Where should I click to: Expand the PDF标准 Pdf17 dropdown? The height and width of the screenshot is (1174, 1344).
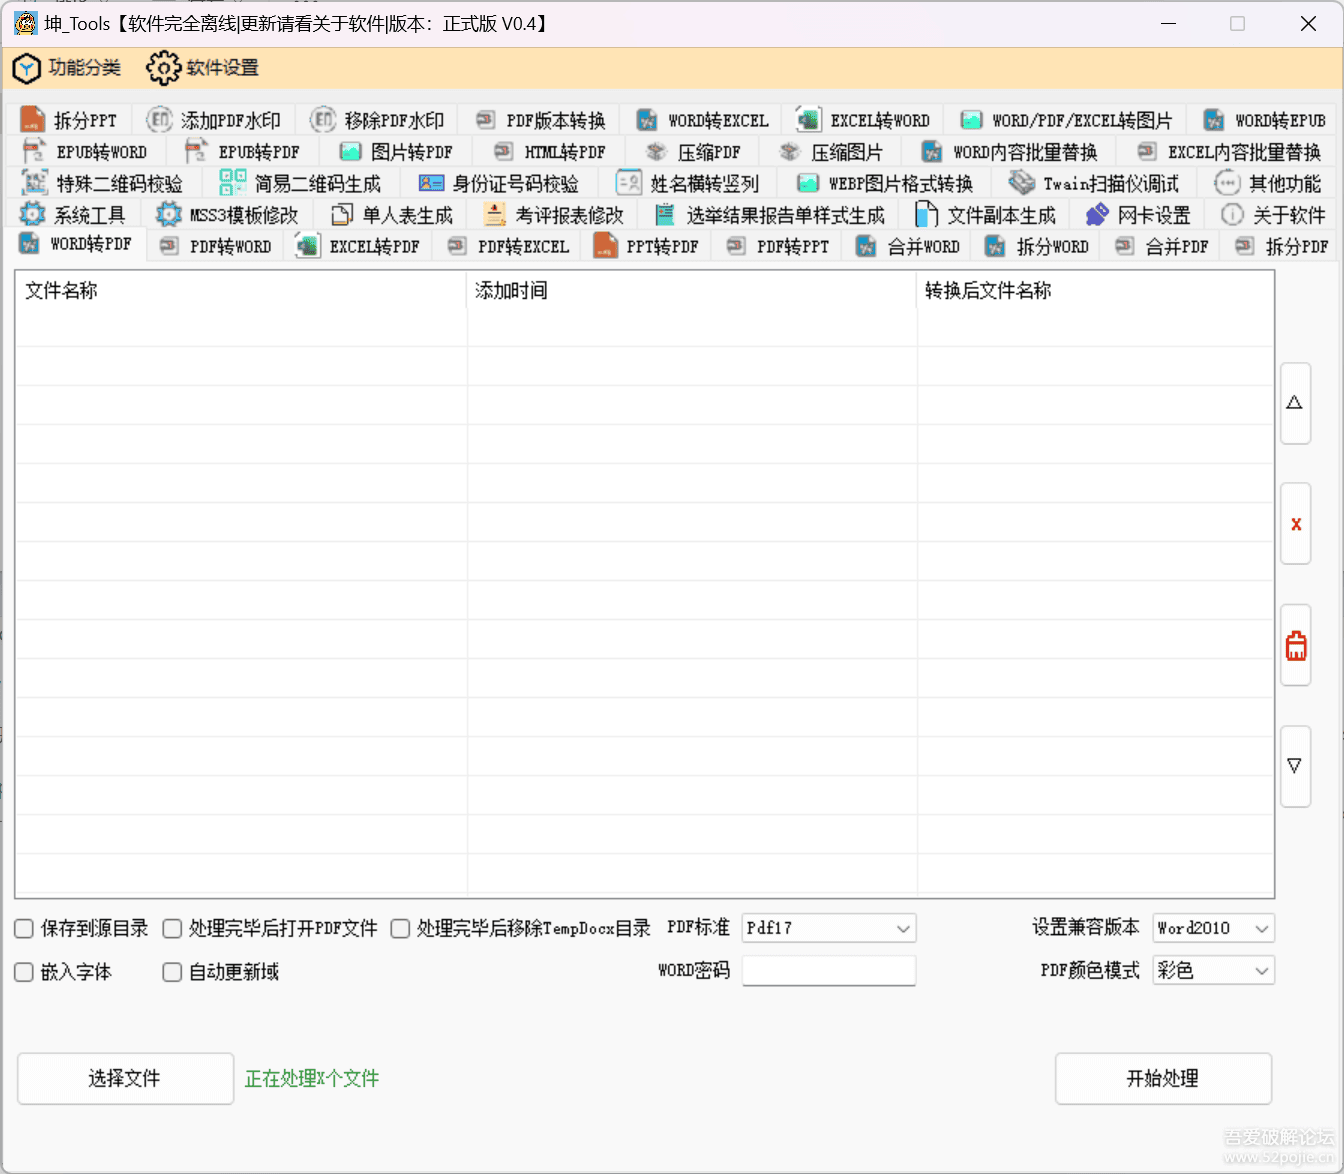pyautogui.click(x=902, y=929)
